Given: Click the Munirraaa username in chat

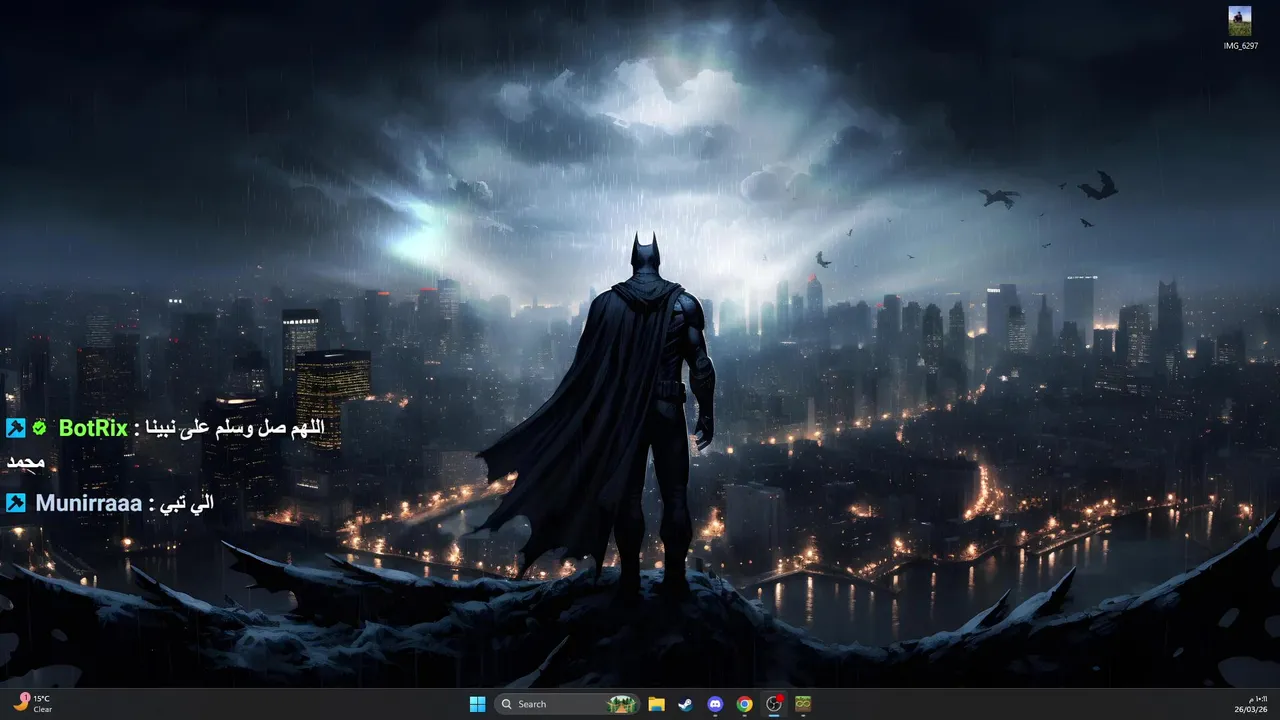Looking at the screenshot, I should coord(89,503).
